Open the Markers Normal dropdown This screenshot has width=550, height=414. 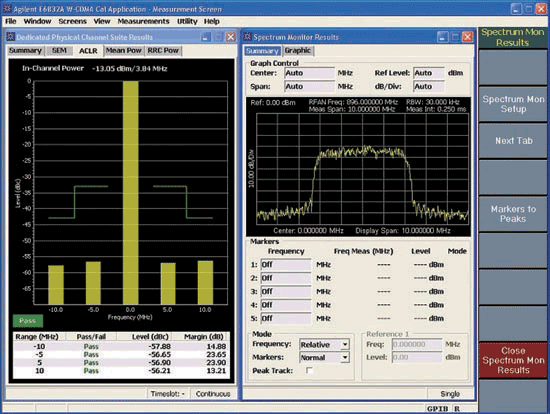pyautogui.click(x=345, y=358)
